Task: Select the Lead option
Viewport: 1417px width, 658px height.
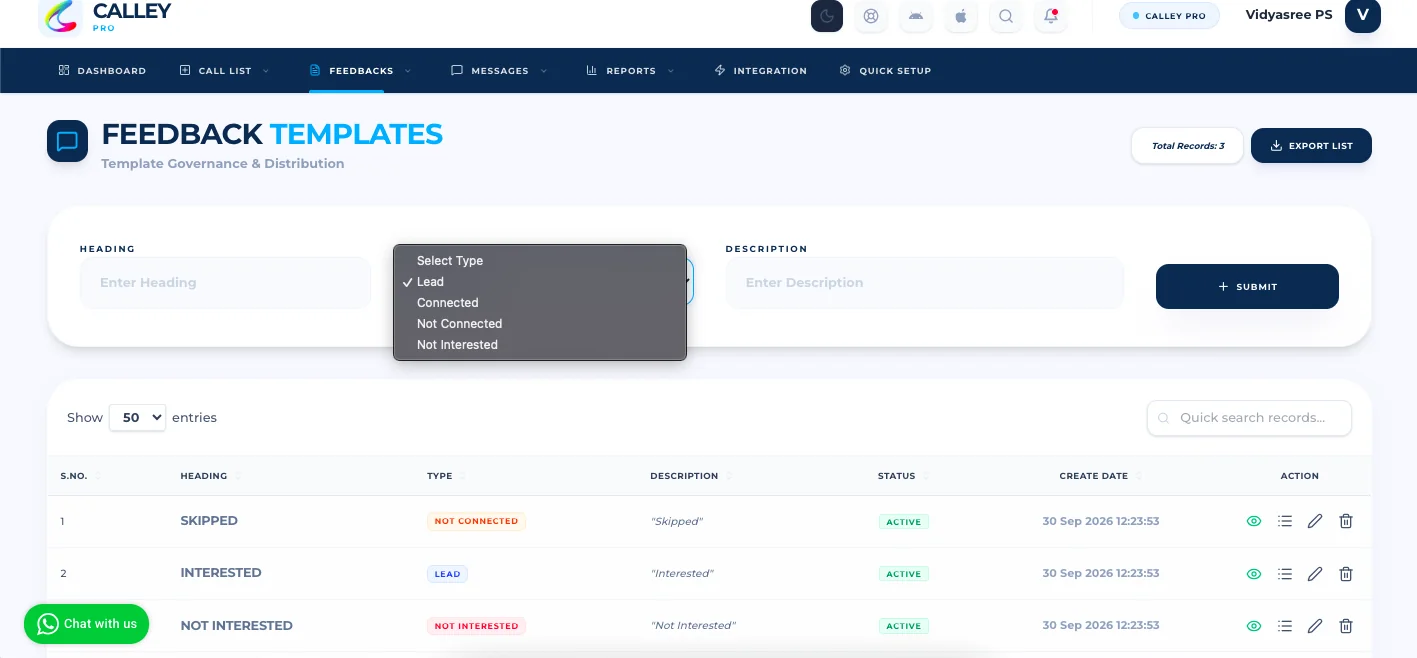Action: click(x=540, y=282)
